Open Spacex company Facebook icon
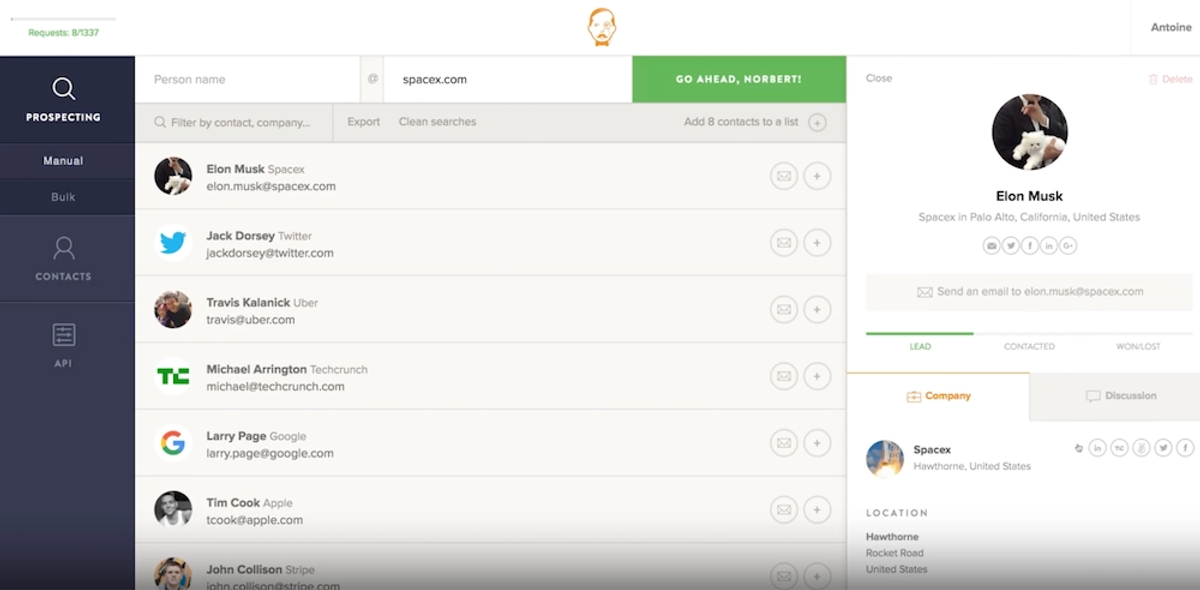The height and width of the screenshot is (590, 1200). click(1185, 448)
